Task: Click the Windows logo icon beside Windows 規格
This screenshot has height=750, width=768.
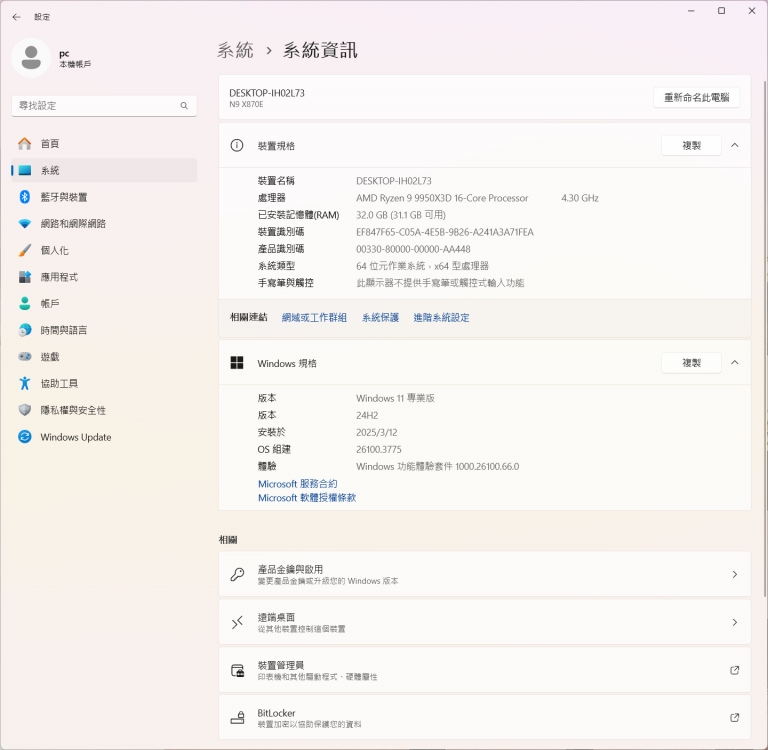Action: tap(237, 363)
